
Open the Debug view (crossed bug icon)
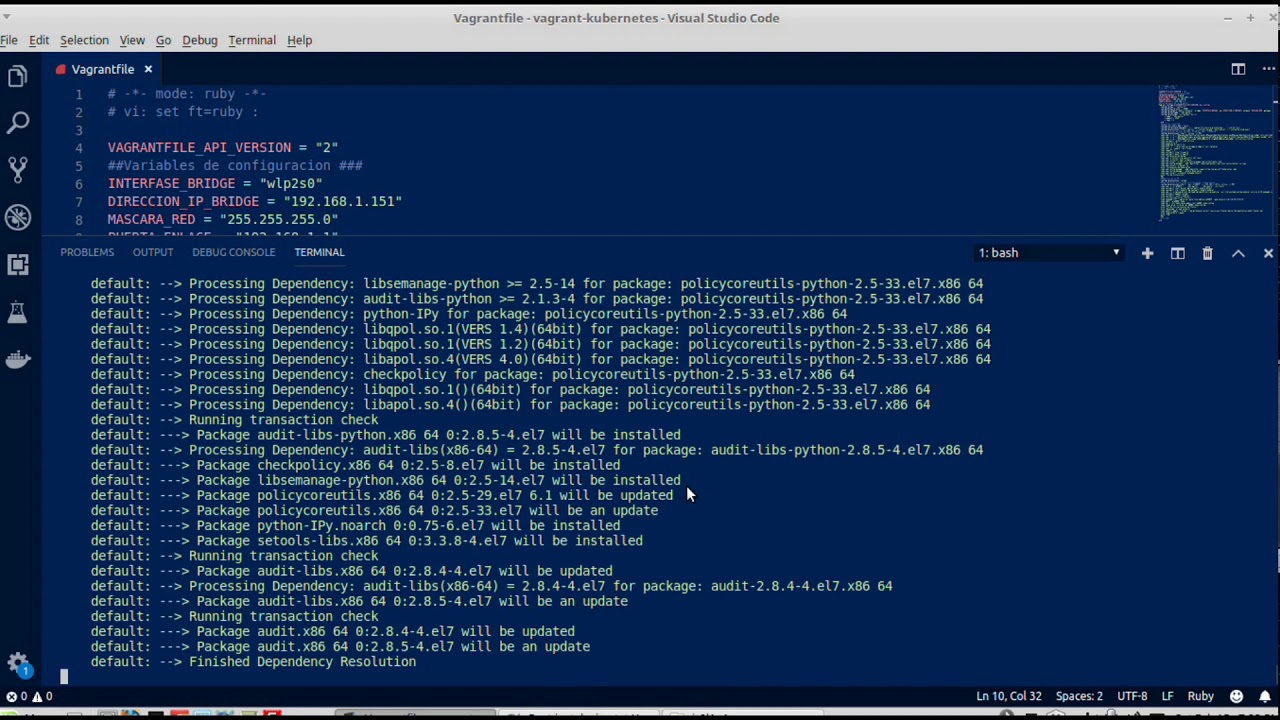point(17,217)
